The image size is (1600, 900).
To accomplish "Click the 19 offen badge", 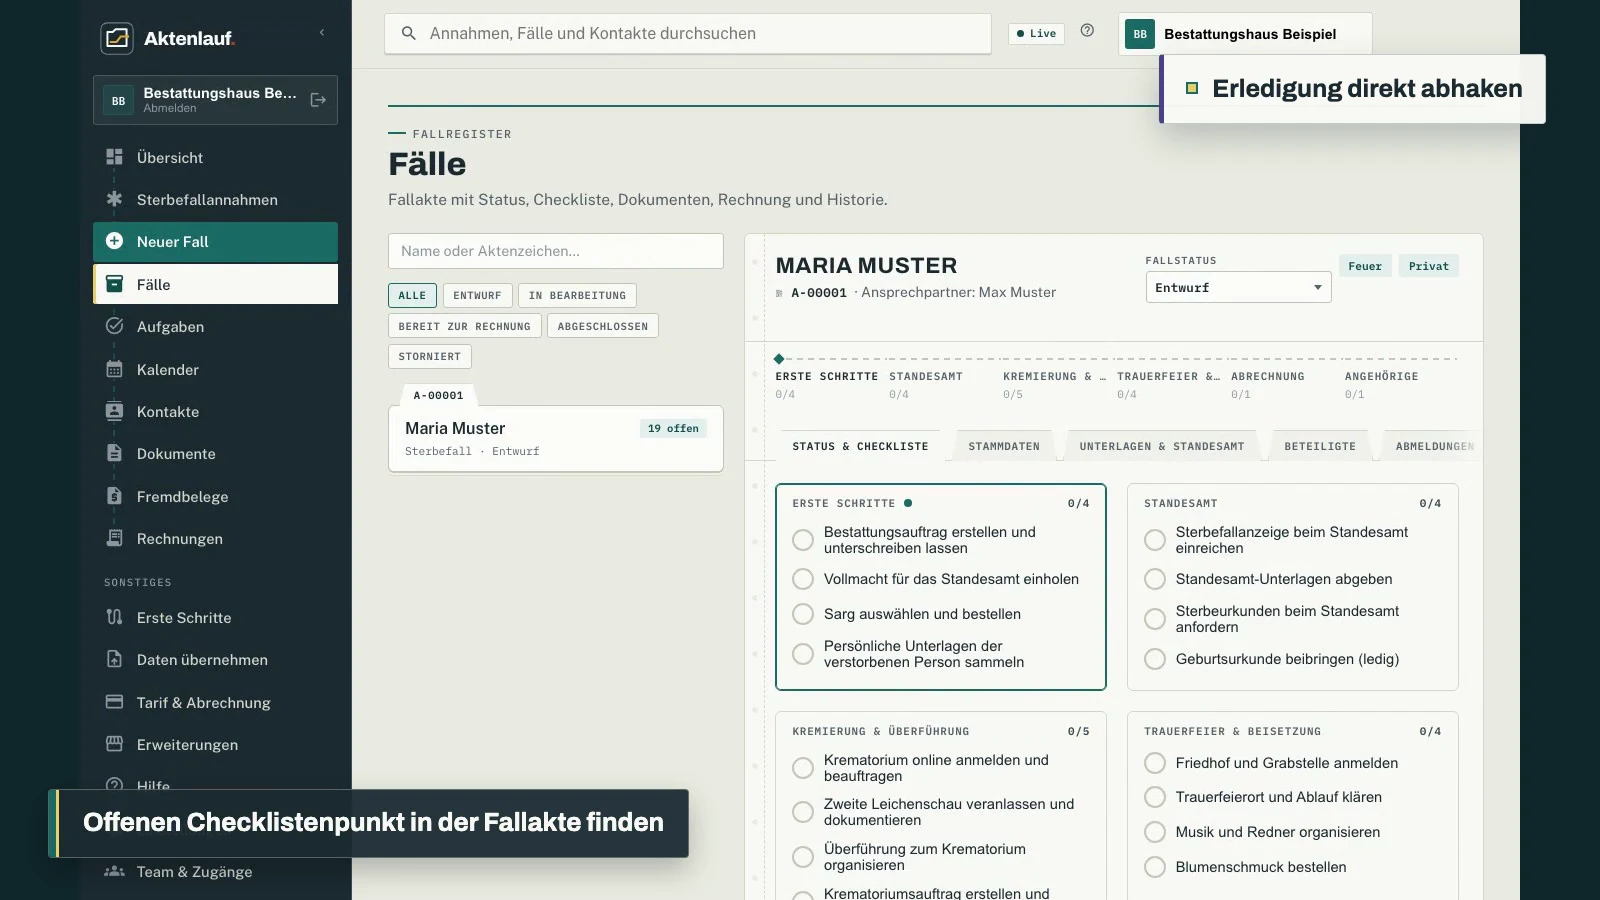I will (x=673, y=428).
